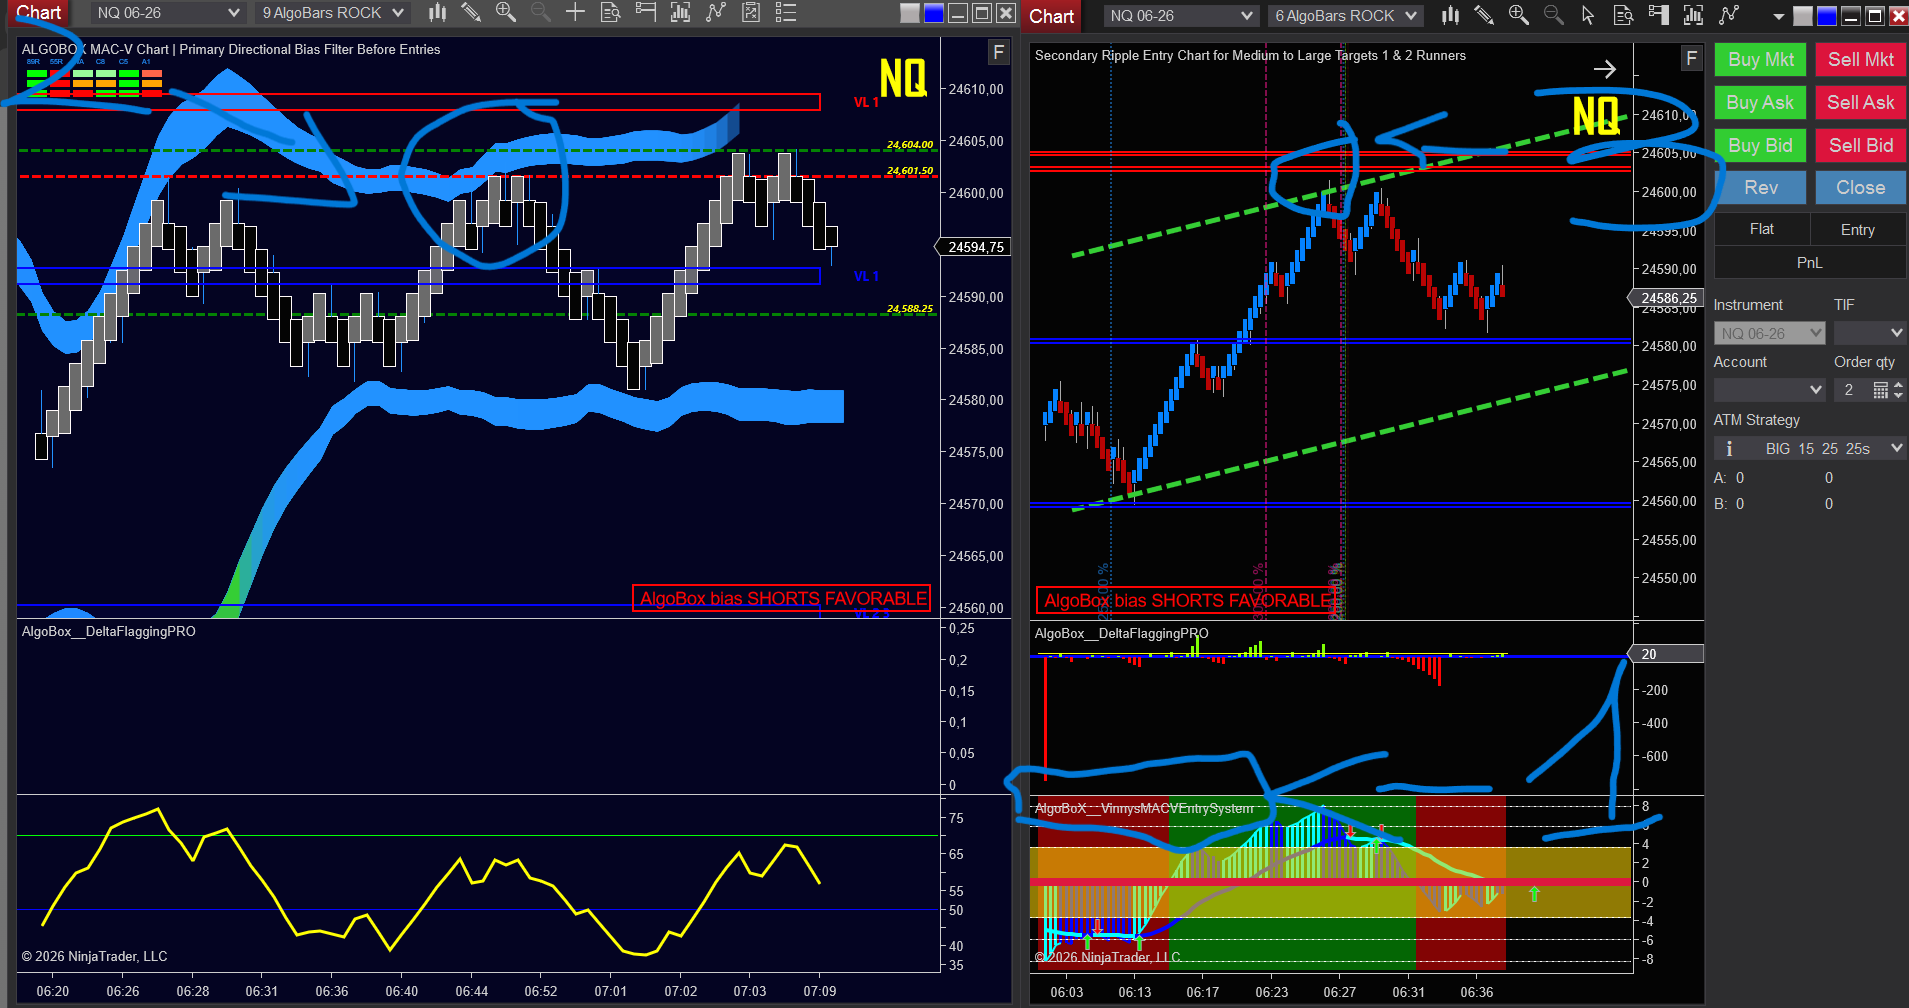Select crosshair cursor in left chart toolbar
Viewport: 1909px width, 1008px height.
tap(575, 13)
